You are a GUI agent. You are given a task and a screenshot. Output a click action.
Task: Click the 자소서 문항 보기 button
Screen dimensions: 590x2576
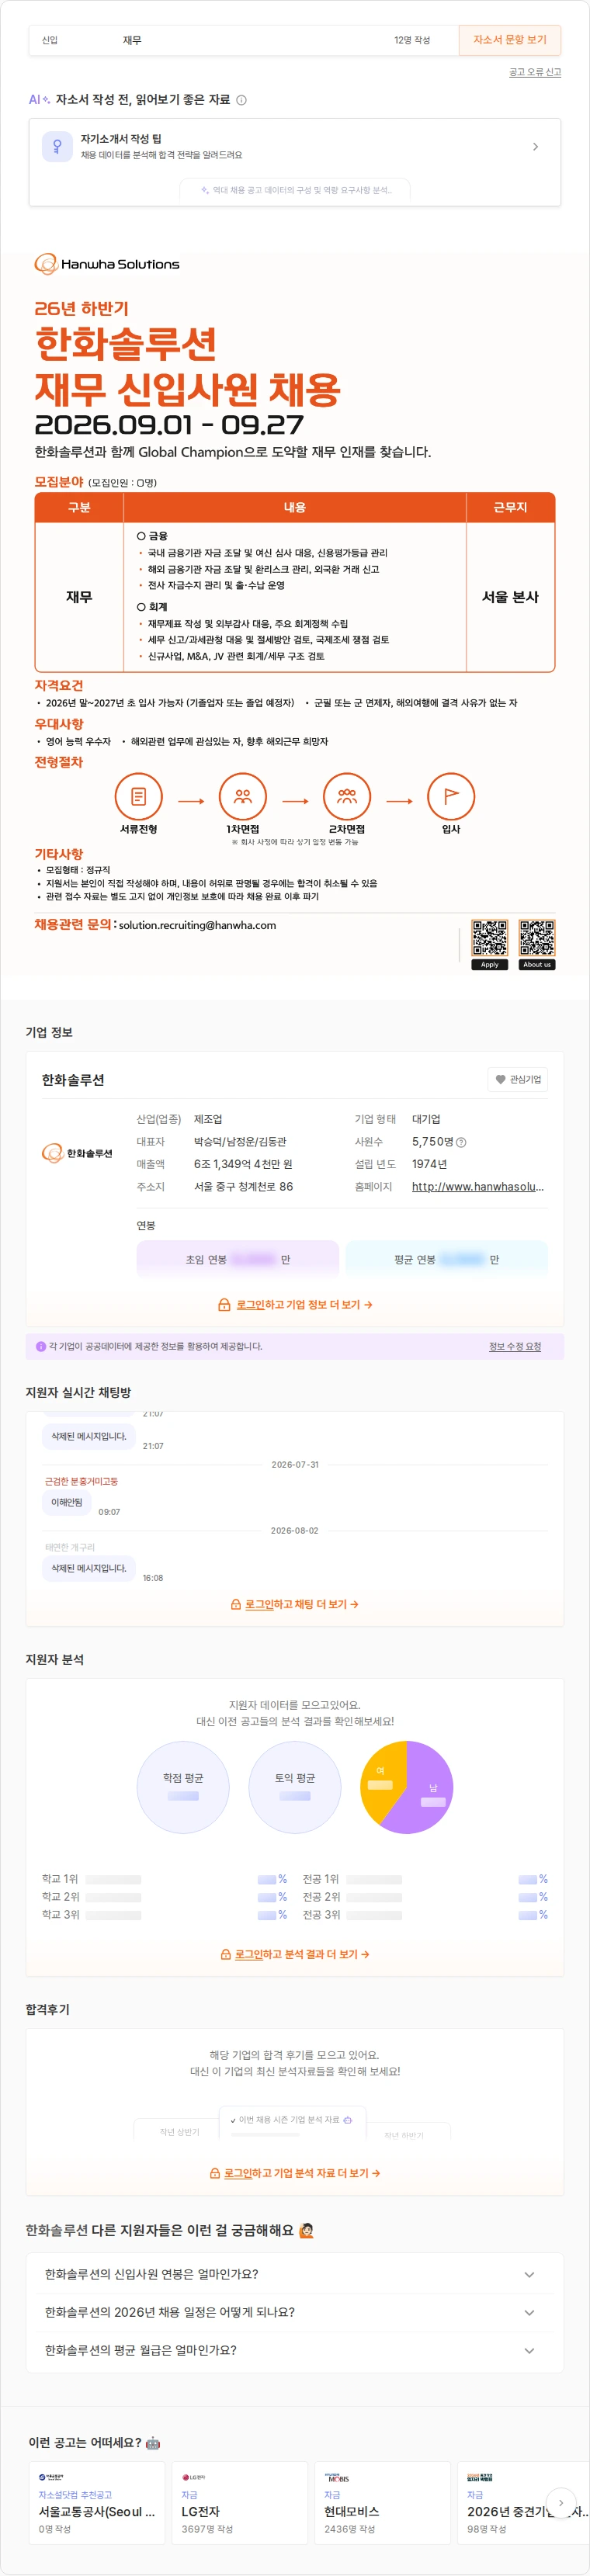point(509,40)
